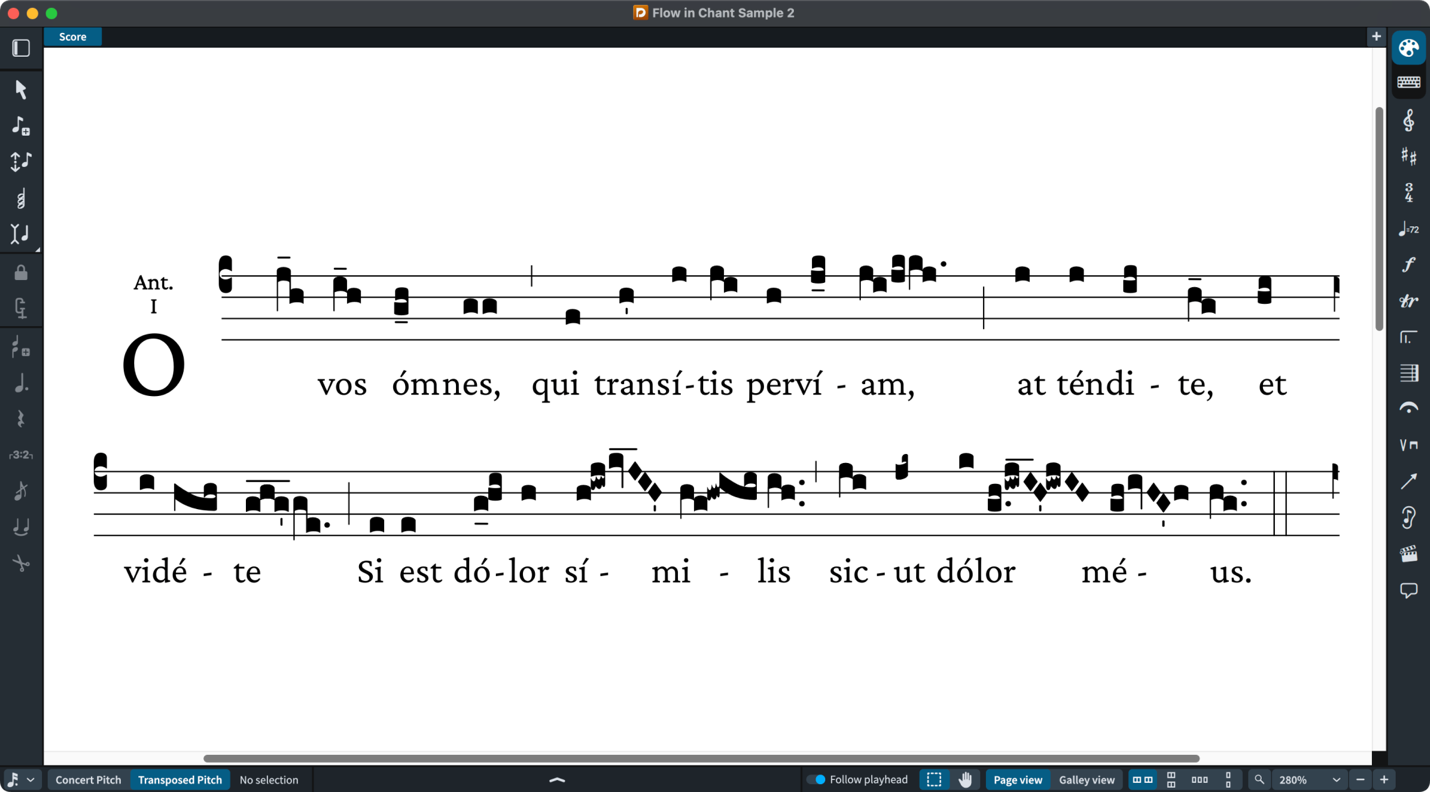Choose single pages horizontally layout
This screenshot has width=1430, height=792.
pos(1199,780)
